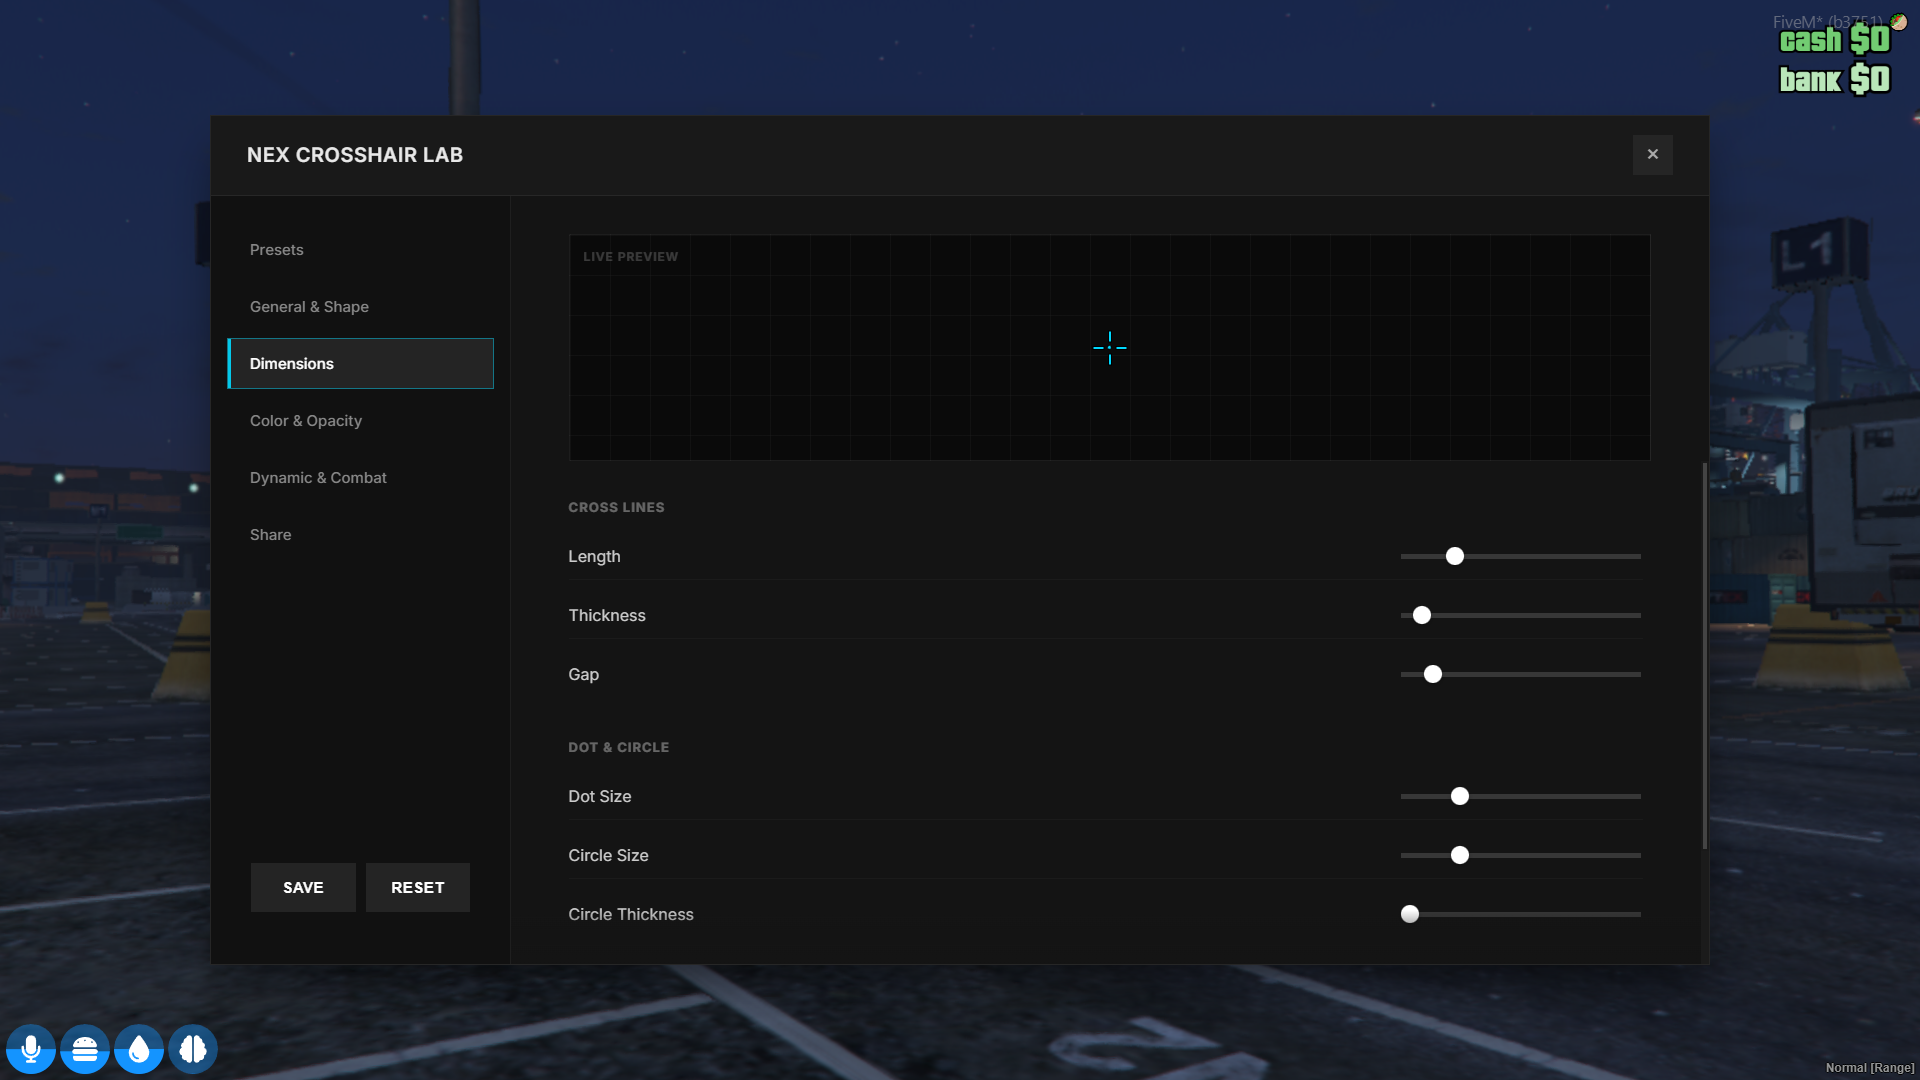Viewport: 1920px width, 1080px height.
Task: Click the Circle Thickness slider handle
Action: click(x=1410, y=914)
